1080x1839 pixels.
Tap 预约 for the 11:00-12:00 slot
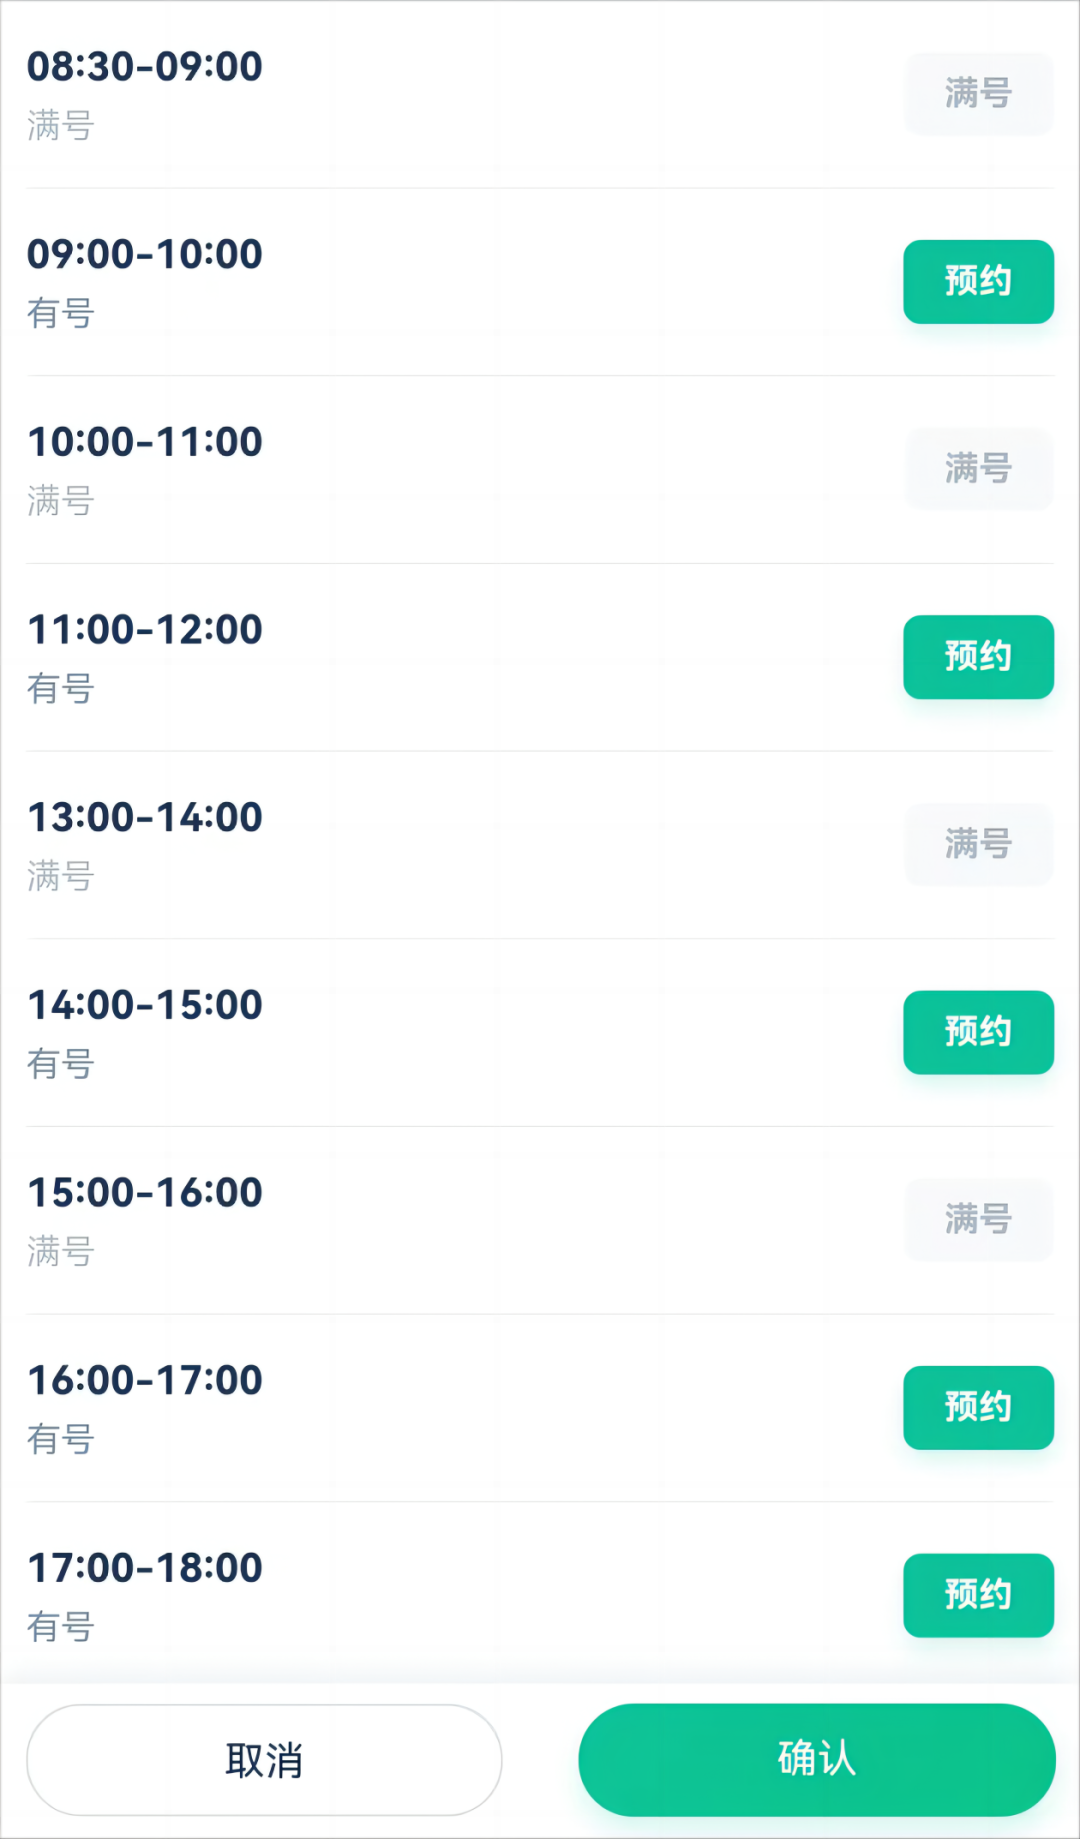point(978,657)
